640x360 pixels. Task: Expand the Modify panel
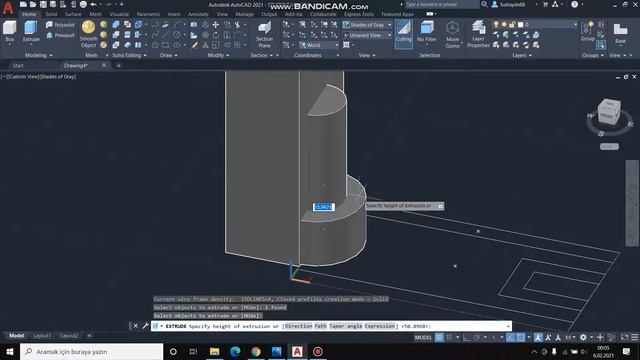tap(218, 55)
